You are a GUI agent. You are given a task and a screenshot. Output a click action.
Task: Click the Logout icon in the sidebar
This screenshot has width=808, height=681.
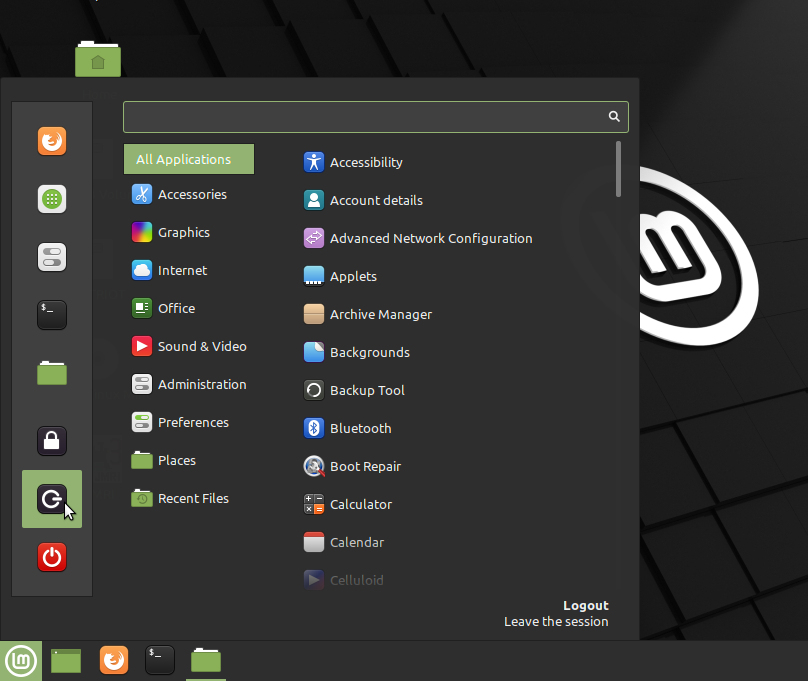click(x=52, y=498)
